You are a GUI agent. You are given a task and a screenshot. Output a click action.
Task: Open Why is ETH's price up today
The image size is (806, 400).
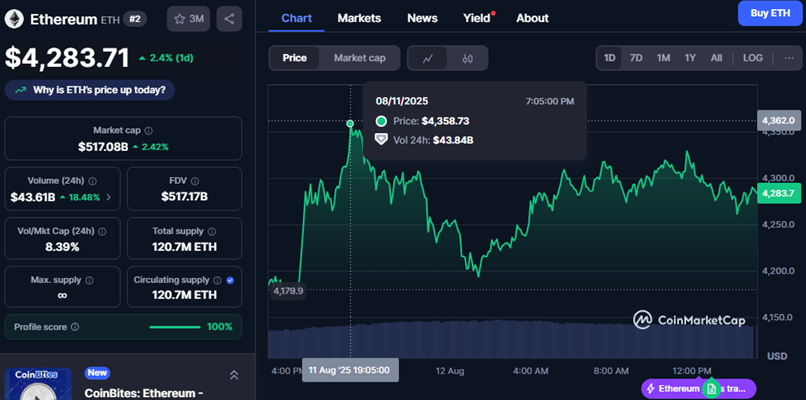[x=90, y=90]
